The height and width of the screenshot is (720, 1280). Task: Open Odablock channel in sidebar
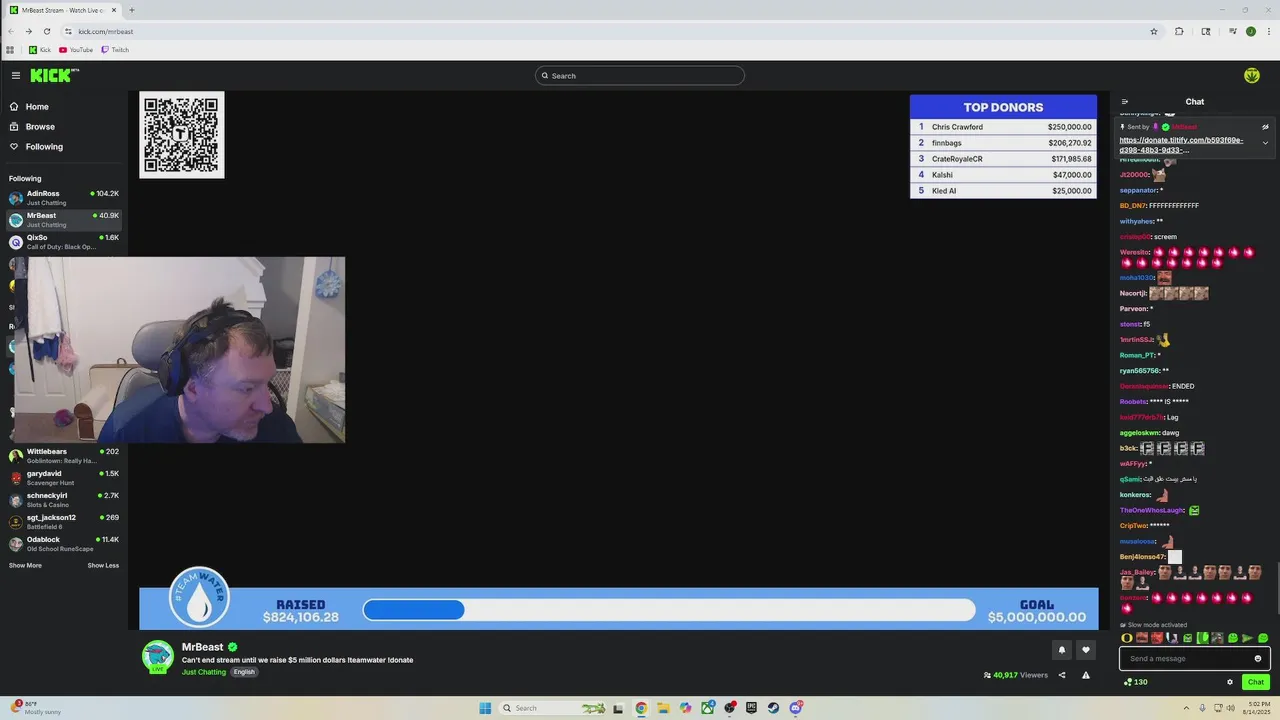point(64,544)
